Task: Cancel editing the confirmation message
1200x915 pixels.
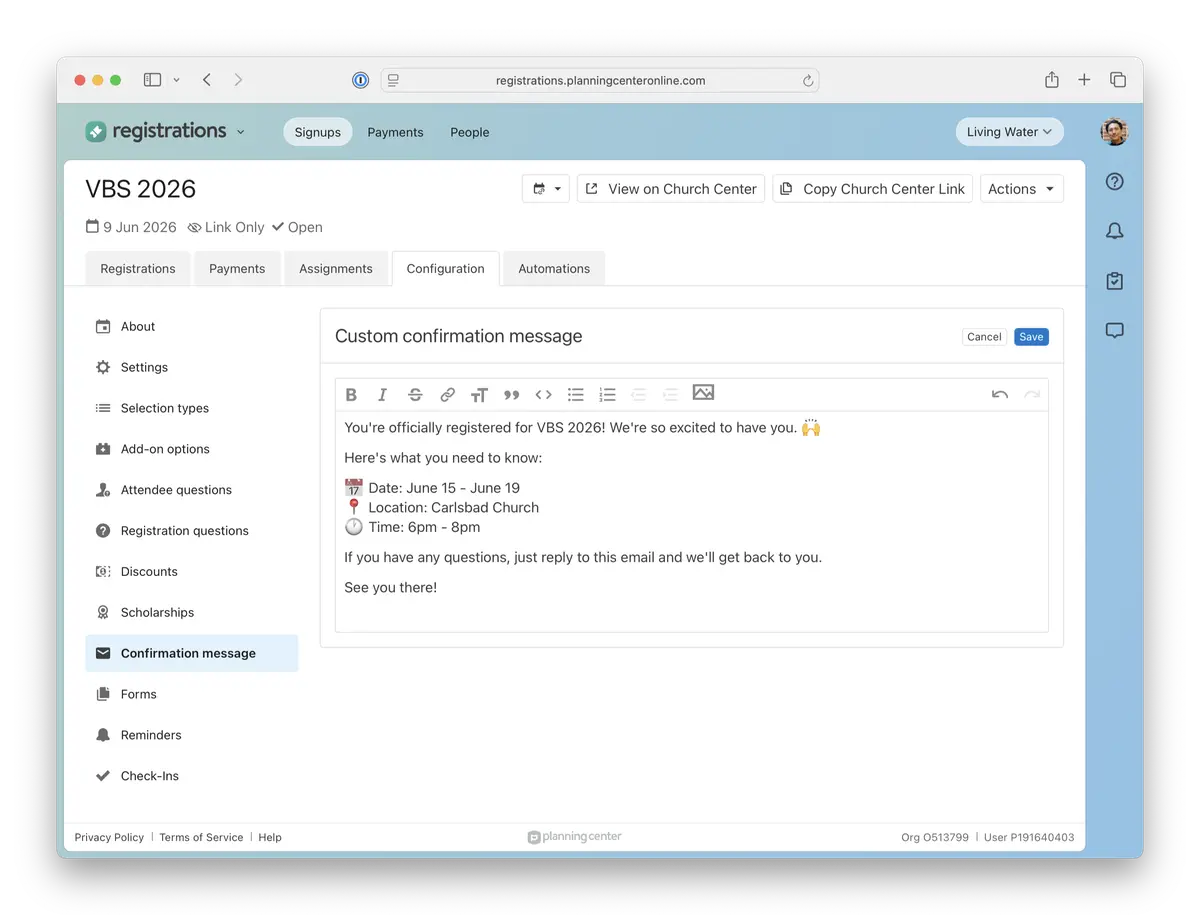Action: [984, 337]
